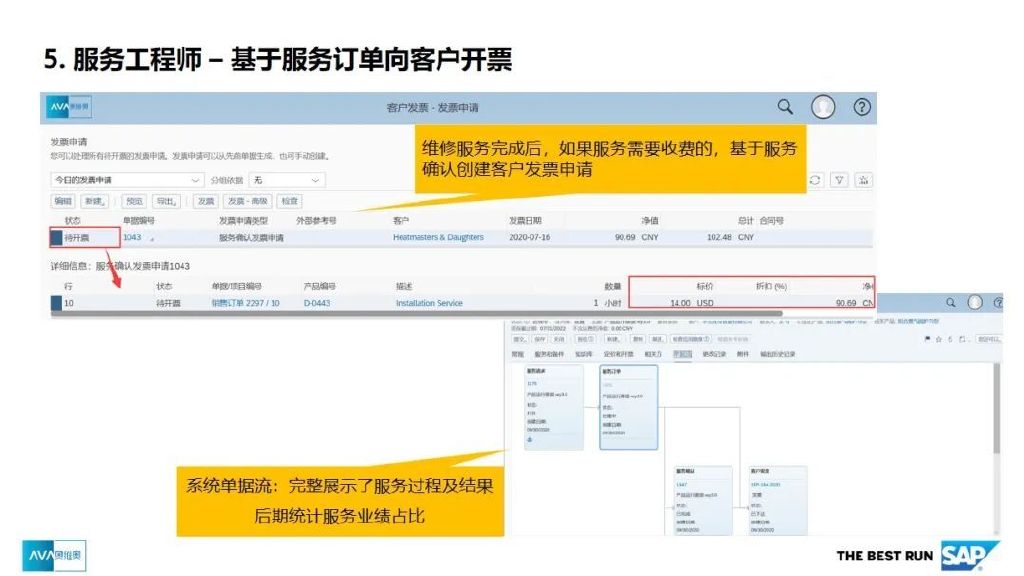Click the 发票 button

(x=206, y=201)
